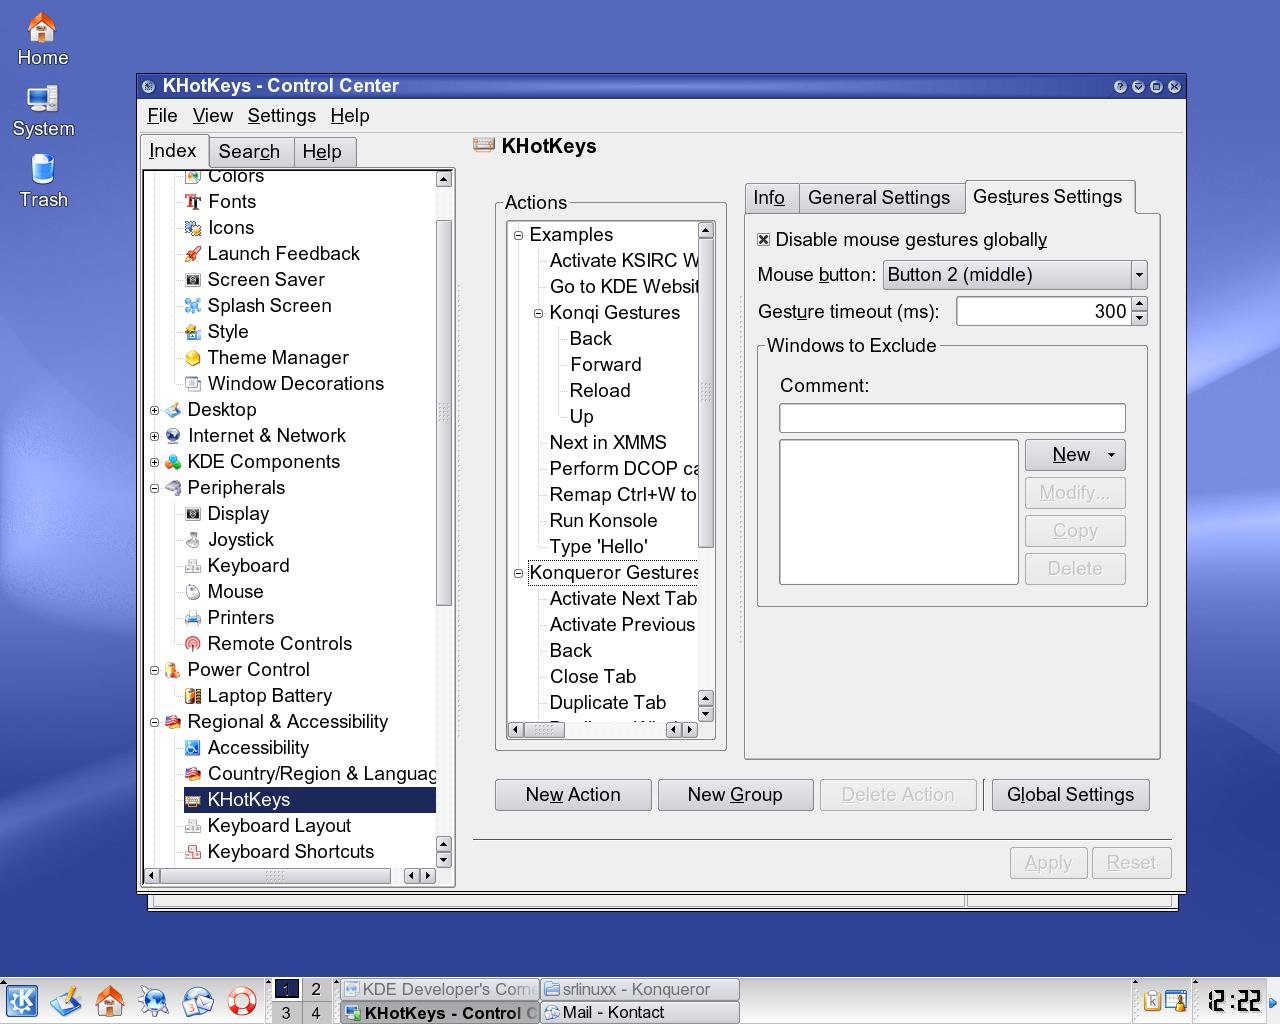Increase the Gesture timeout spinner value
1280x1024 pixels.
point(1140,304)
